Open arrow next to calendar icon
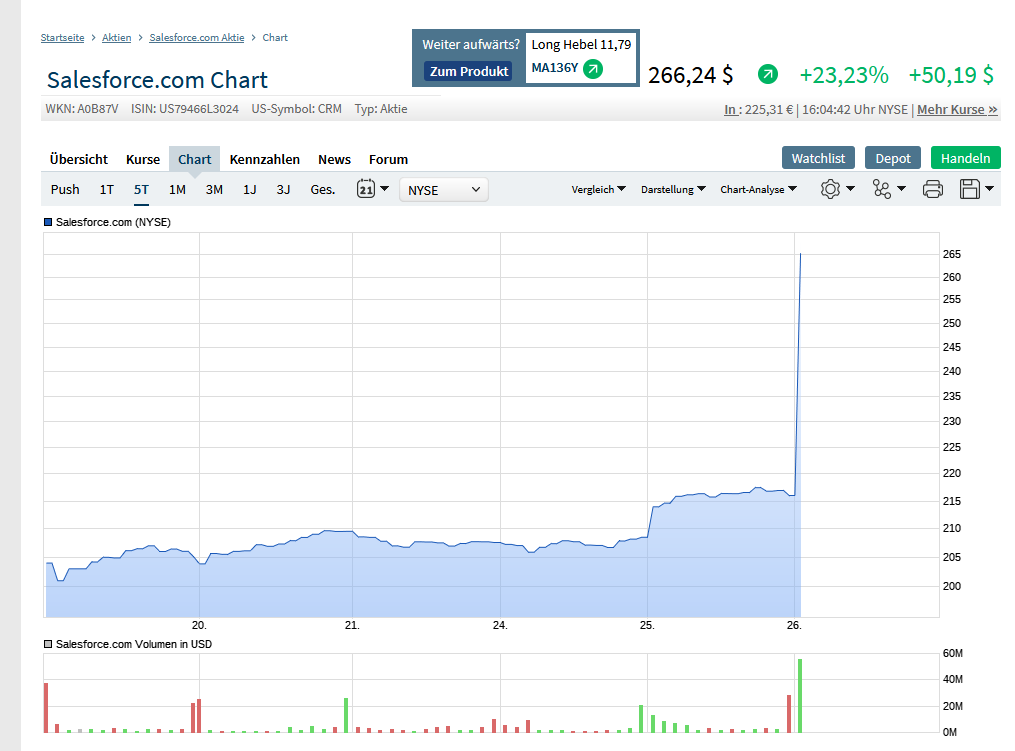This screenshot has height=751, width=1015. click(x=385, y=189)
